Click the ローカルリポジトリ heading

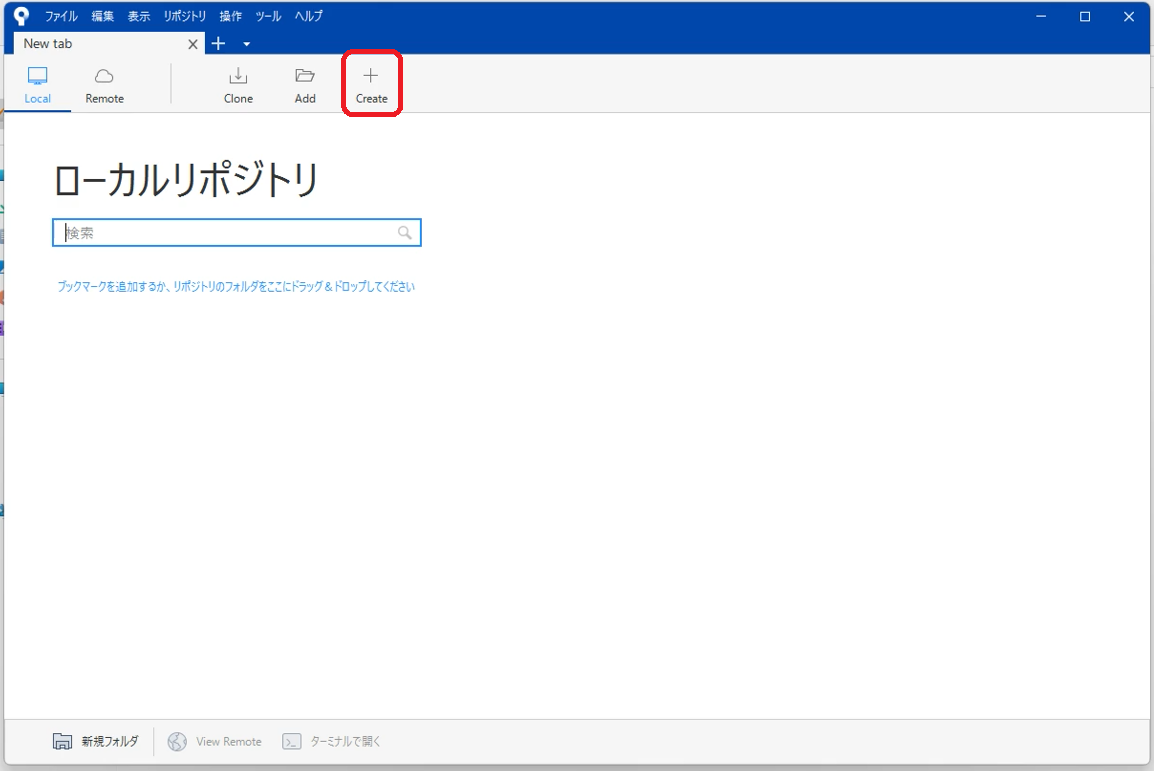[186, 180]
